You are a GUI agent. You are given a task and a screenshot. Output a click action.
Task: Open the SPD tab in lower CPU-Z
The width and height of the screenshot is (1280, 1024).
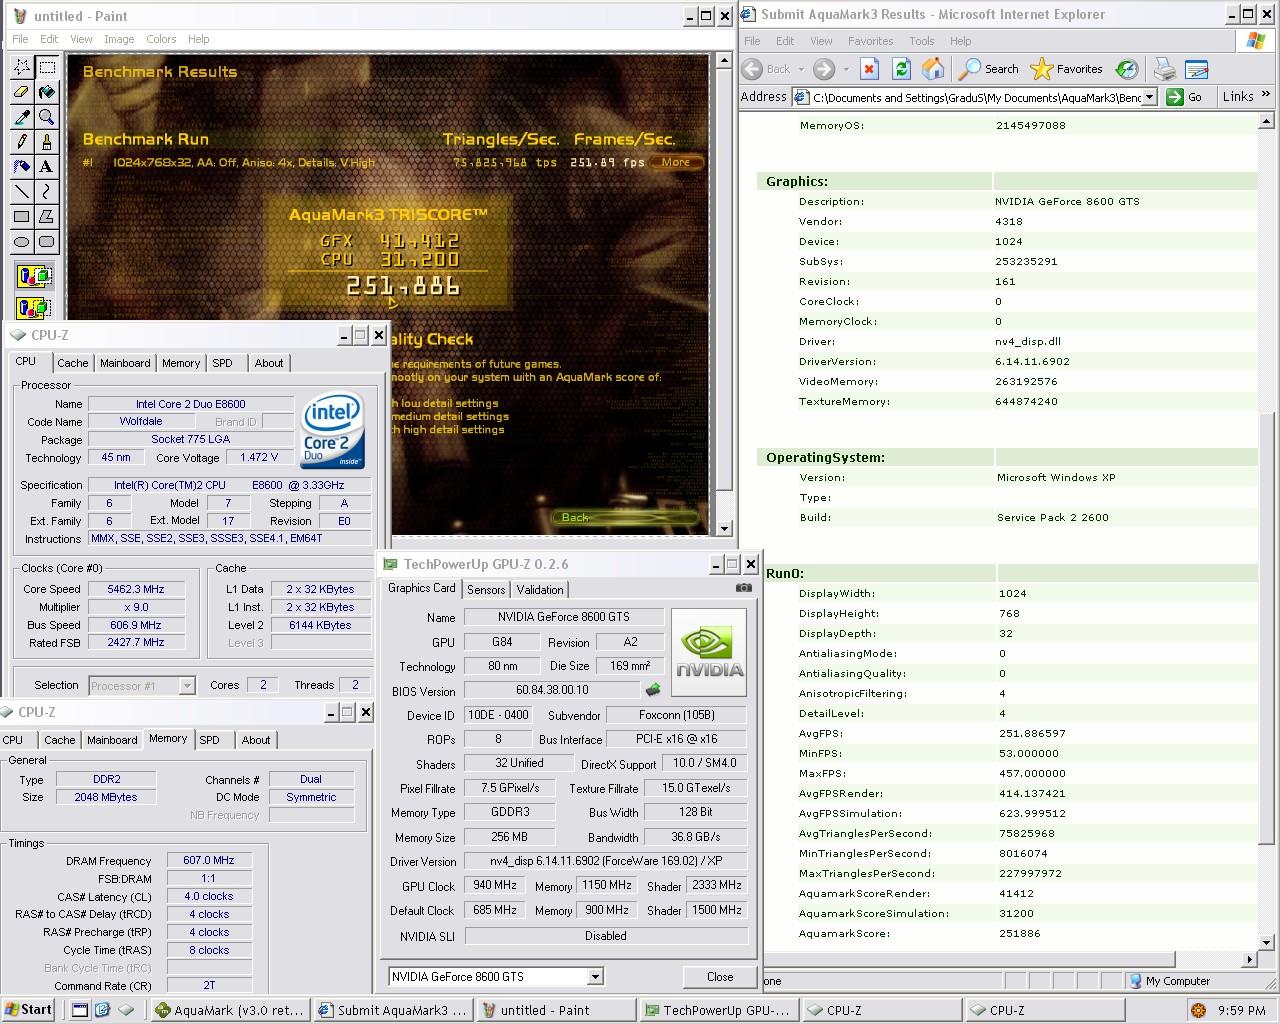click(x=209, y=740)
